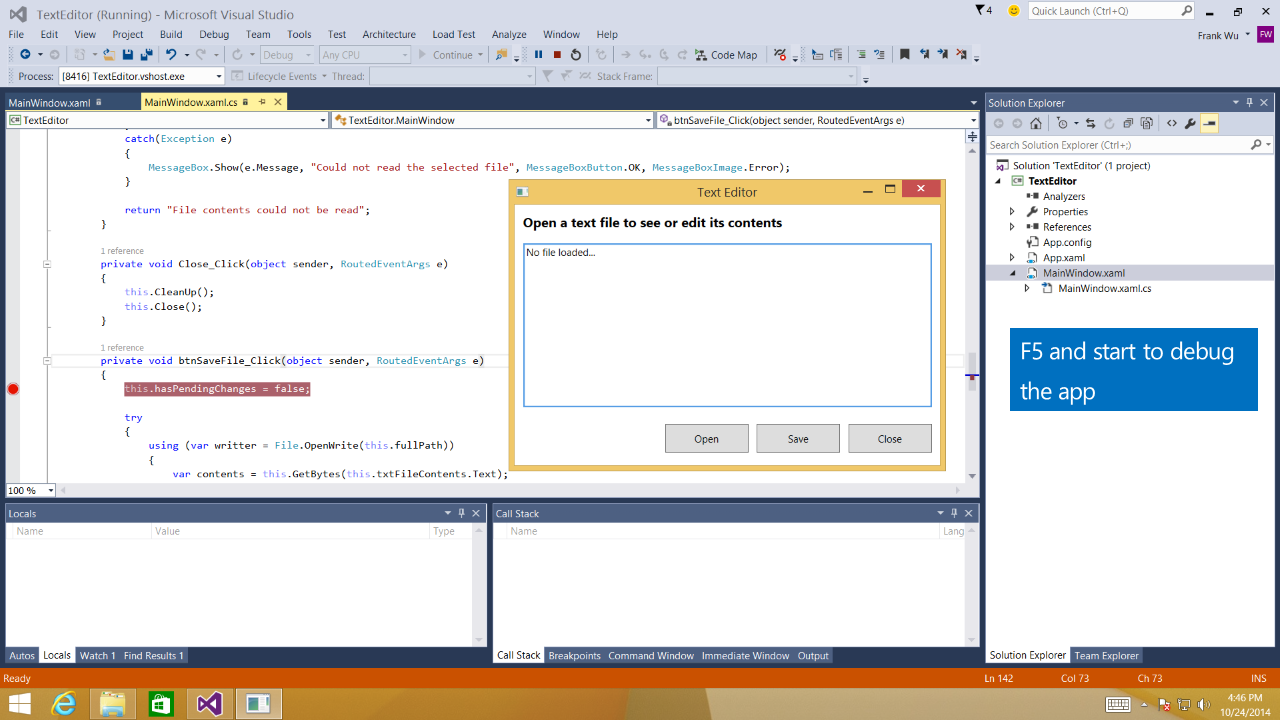Toggle the red breakpoint in the editor margin
The height and width of the screenshot is (720, 1280).
click(13, 389)
